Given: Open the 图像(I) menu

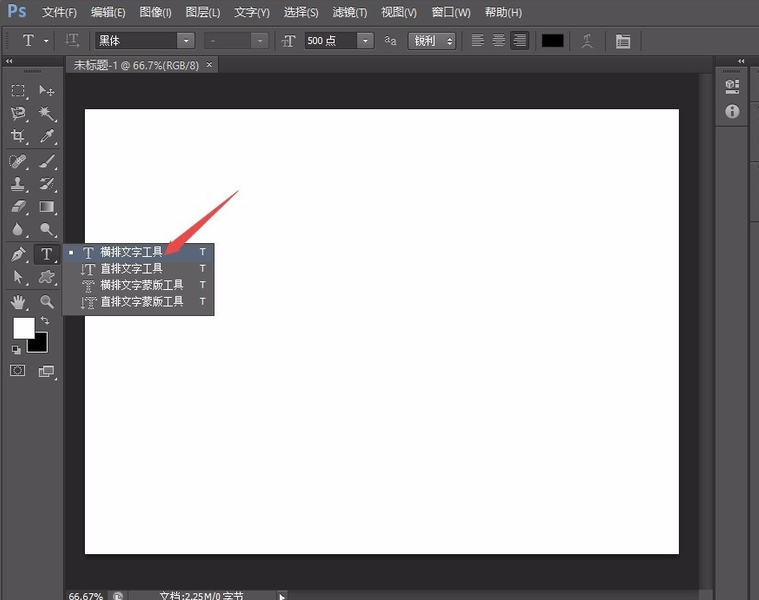Looking at the screenshot, I should click(x=155, y=12).
